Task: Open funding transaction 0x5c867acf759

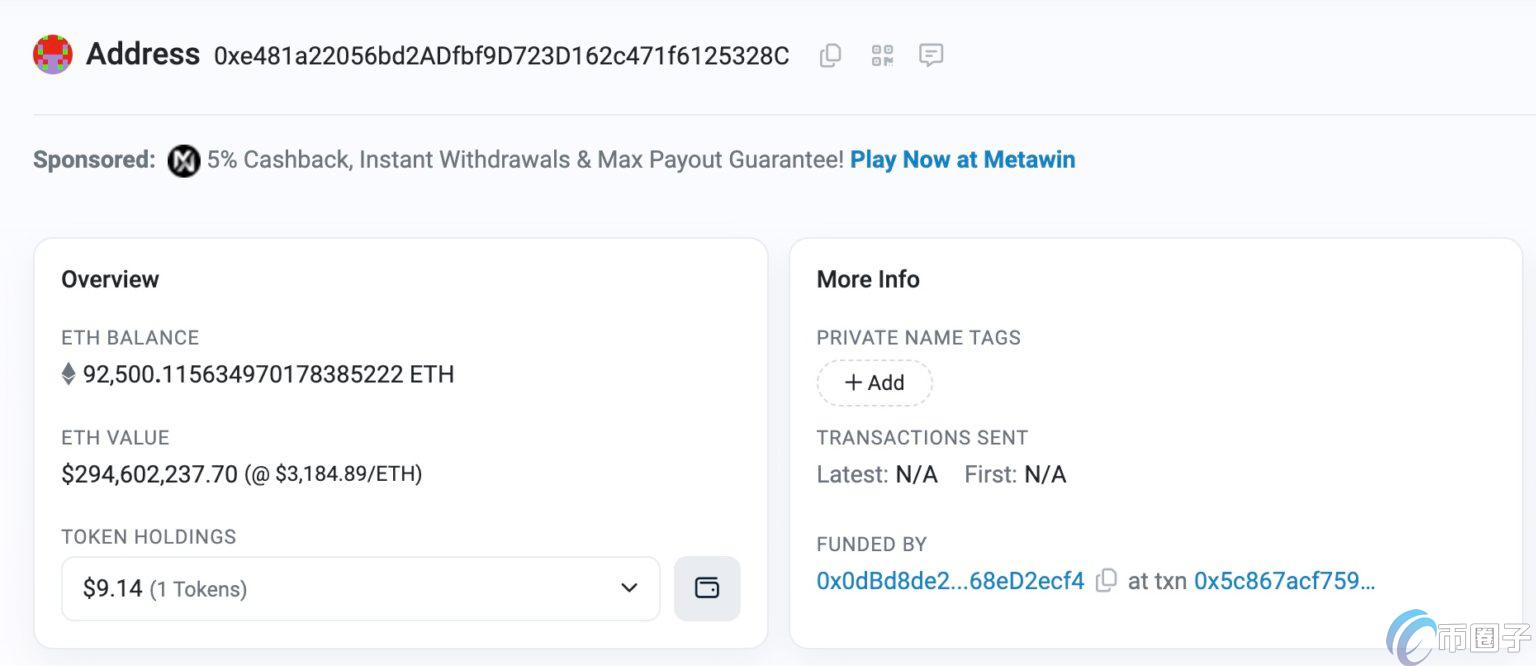Action: tap(1284, 581)
